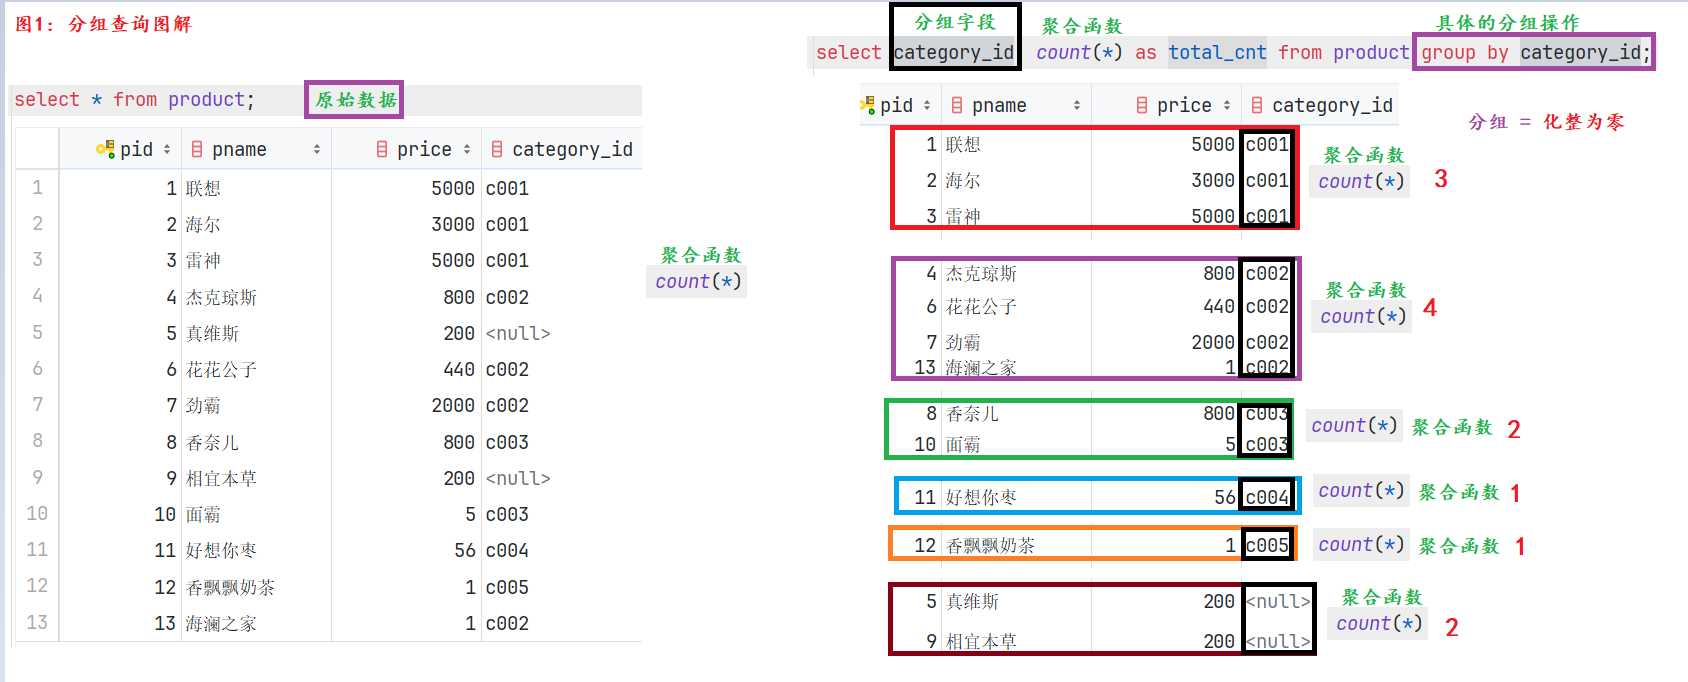Toggle the pname sort arrows in the grouped result table
This screenshot has width=1688, height=682.
(1077, 105)
